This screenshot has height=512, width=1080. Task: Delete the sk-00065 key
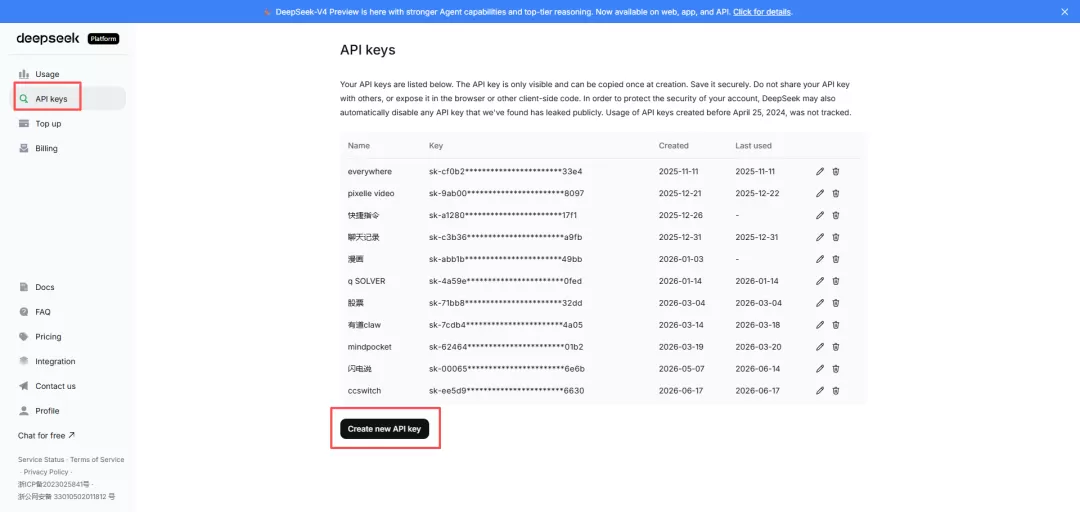click(x=835, y=369)
